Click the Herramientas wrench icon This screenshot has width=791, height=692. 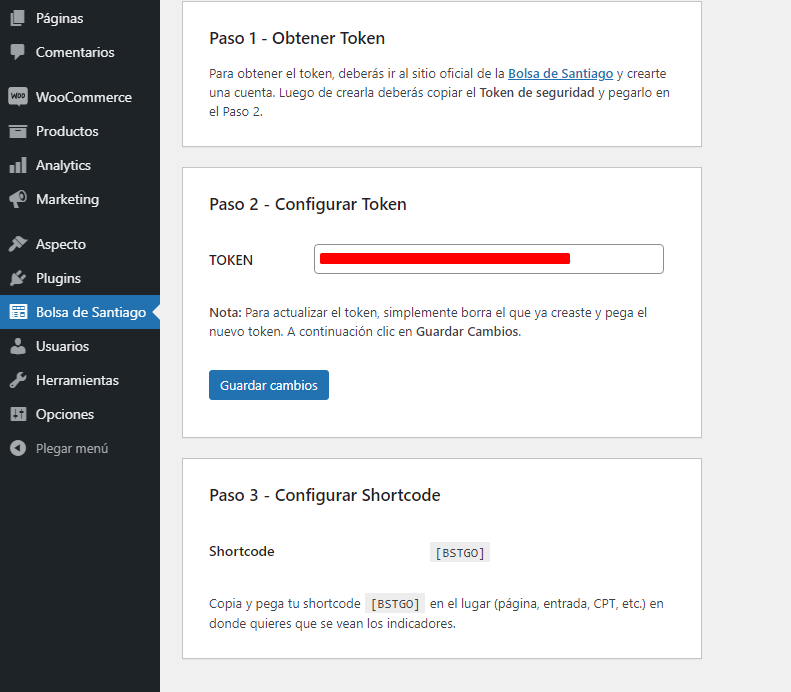pos(18,380)
